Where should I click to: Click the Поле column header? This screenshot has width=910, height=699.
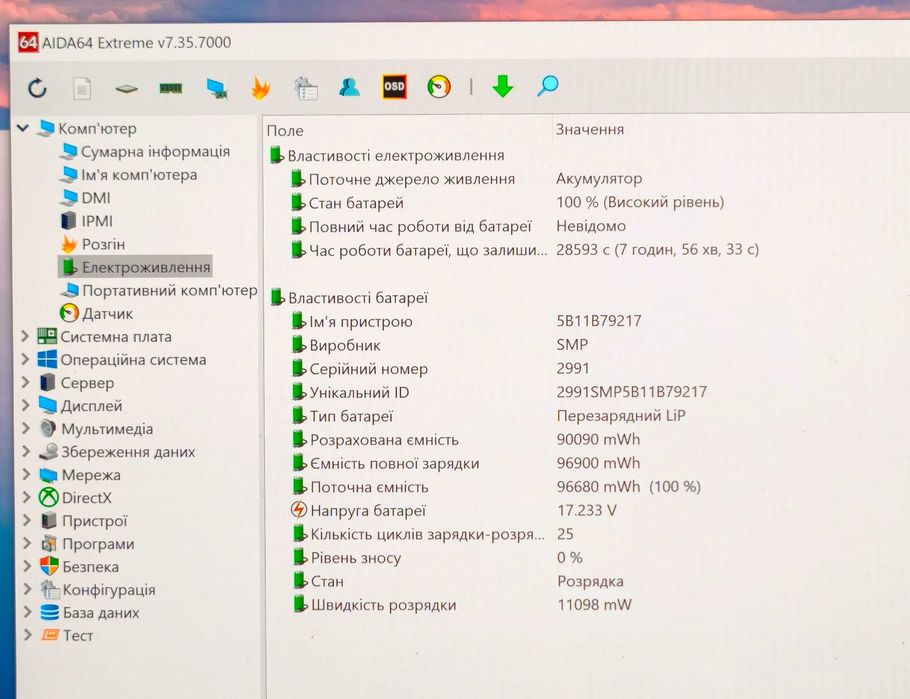point(285,131)
